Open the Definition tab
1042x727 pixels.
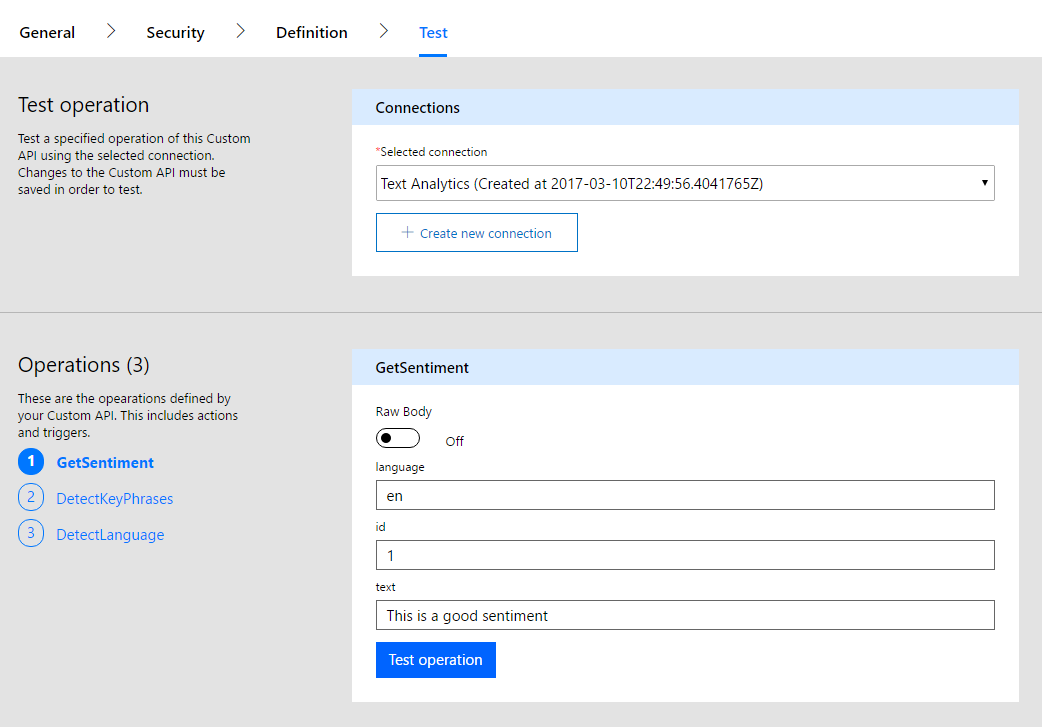tap(311, 31)
